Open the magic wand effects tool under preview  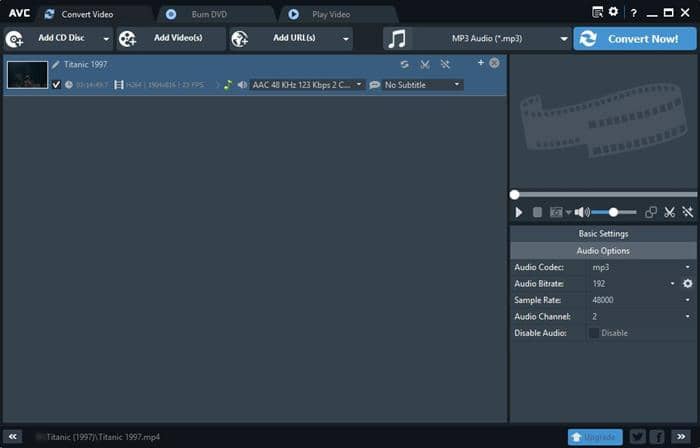pos(687,212)
